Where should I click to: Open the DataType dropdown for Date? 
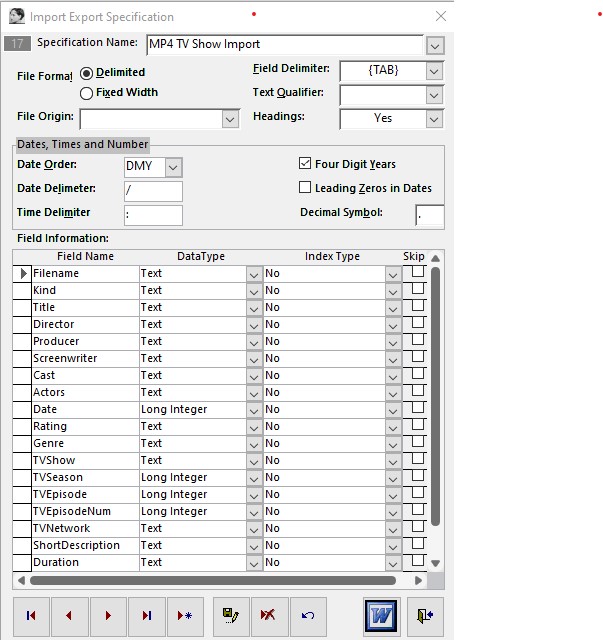(254, 410)
